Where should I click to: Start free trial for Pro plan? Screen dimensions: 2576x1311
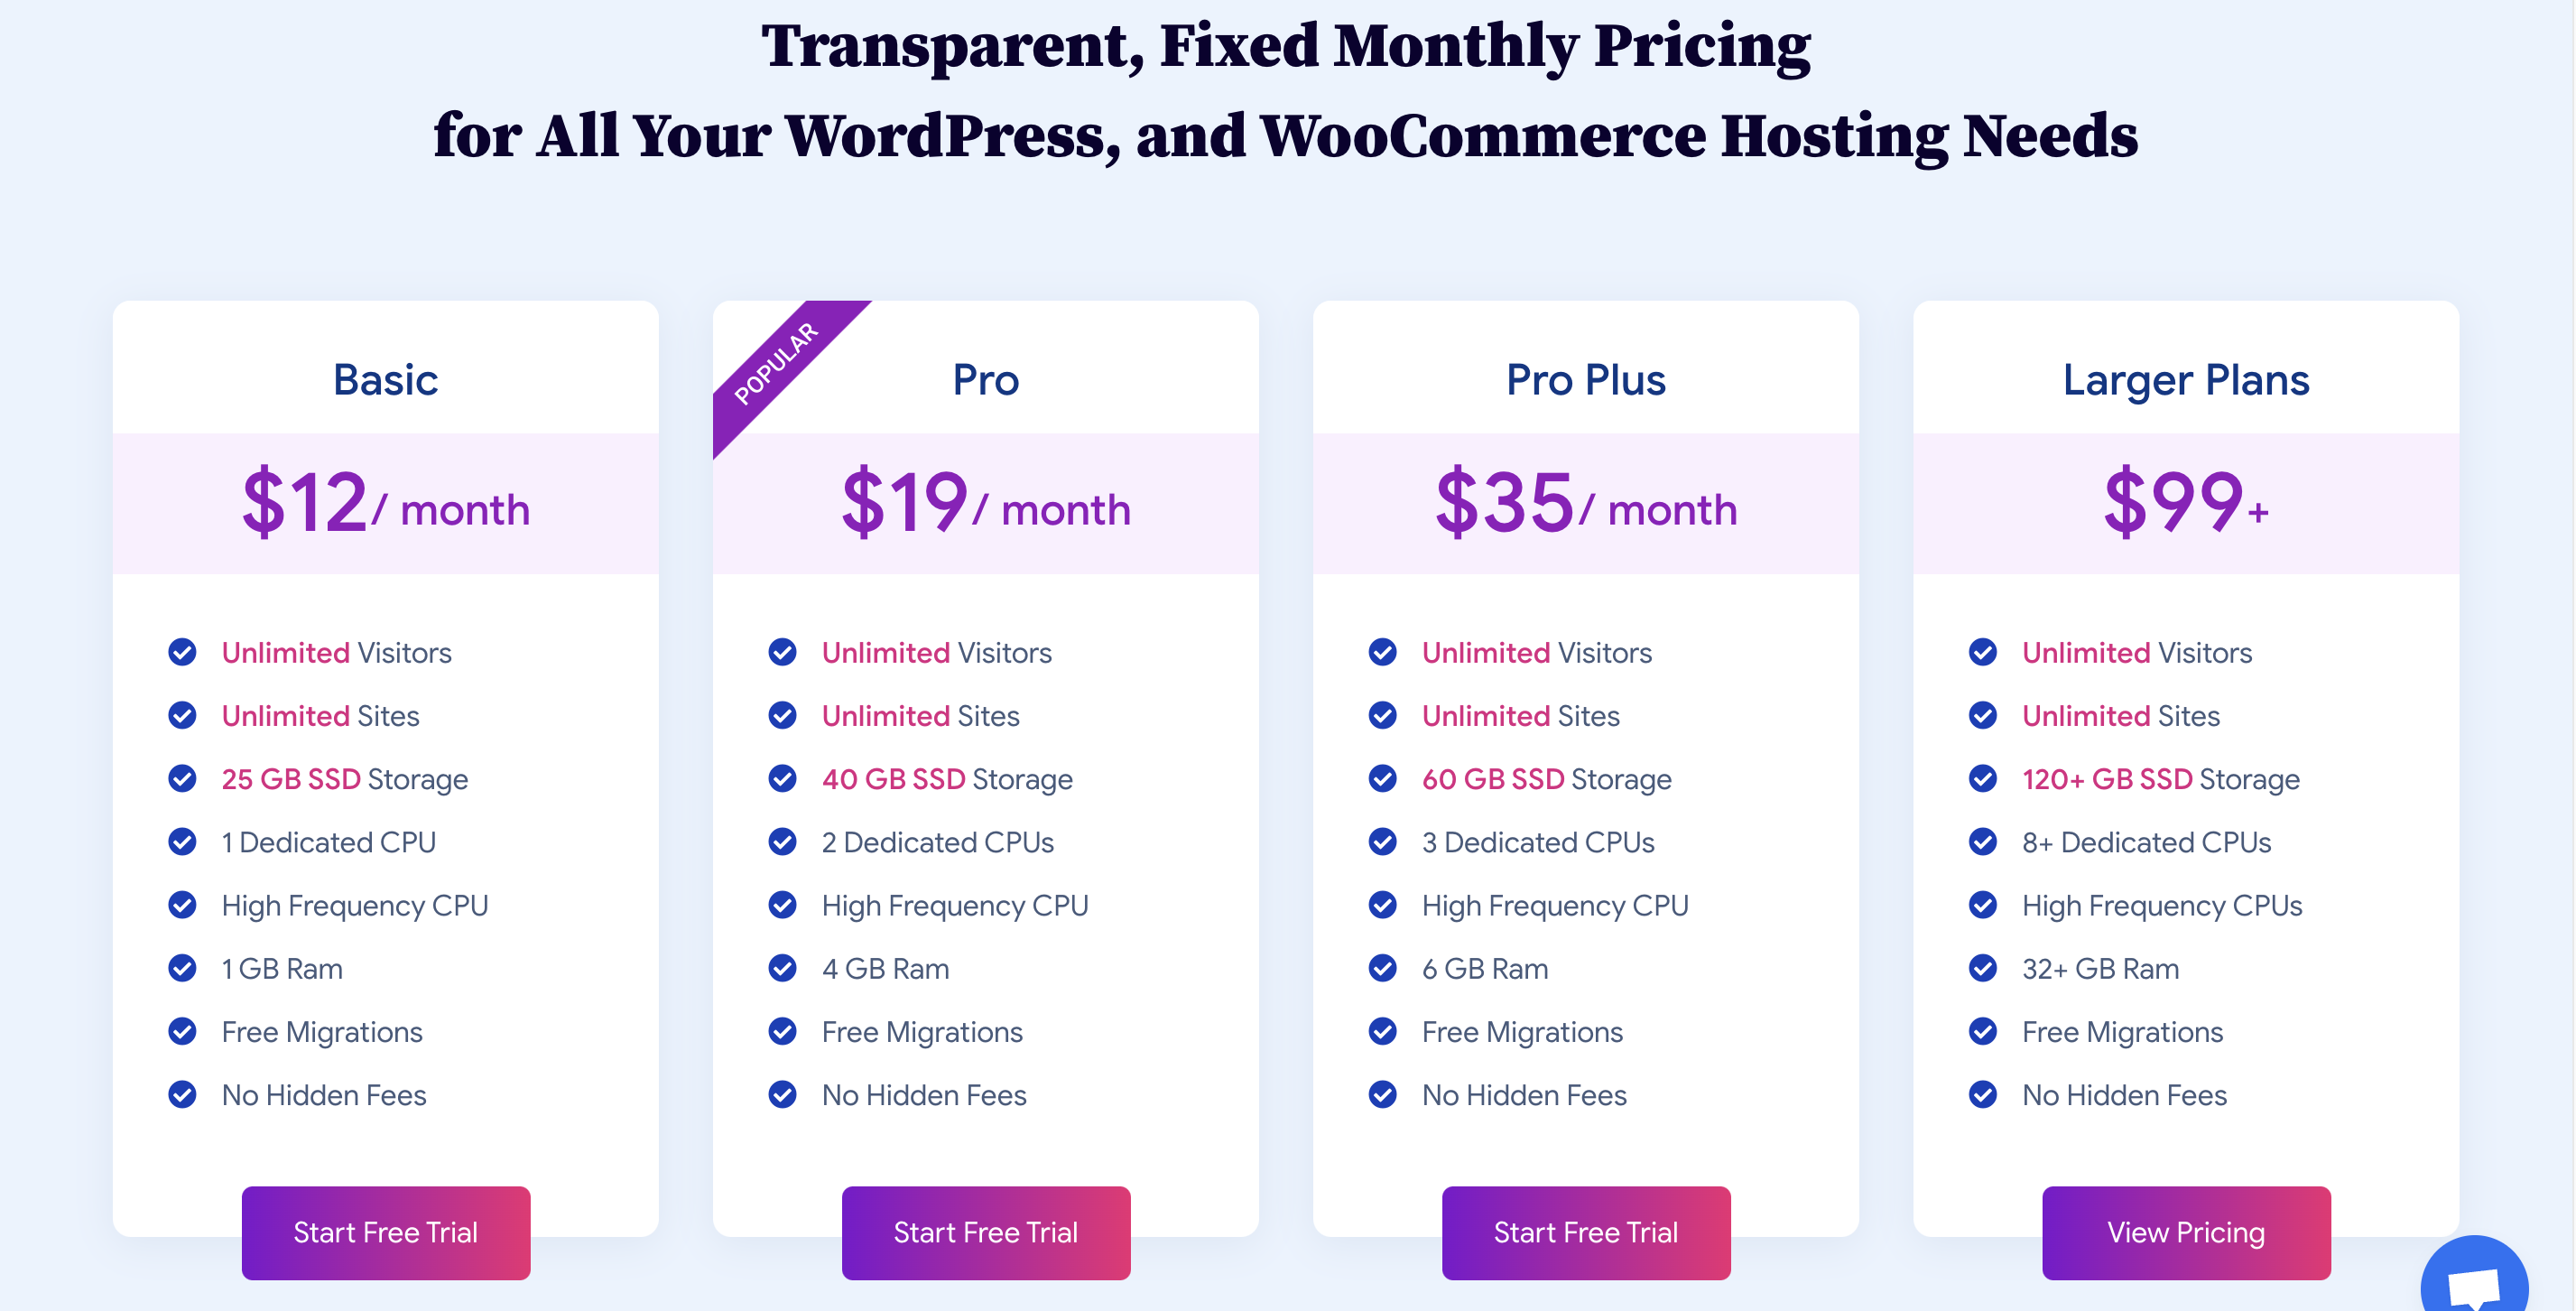(985, 1232)
